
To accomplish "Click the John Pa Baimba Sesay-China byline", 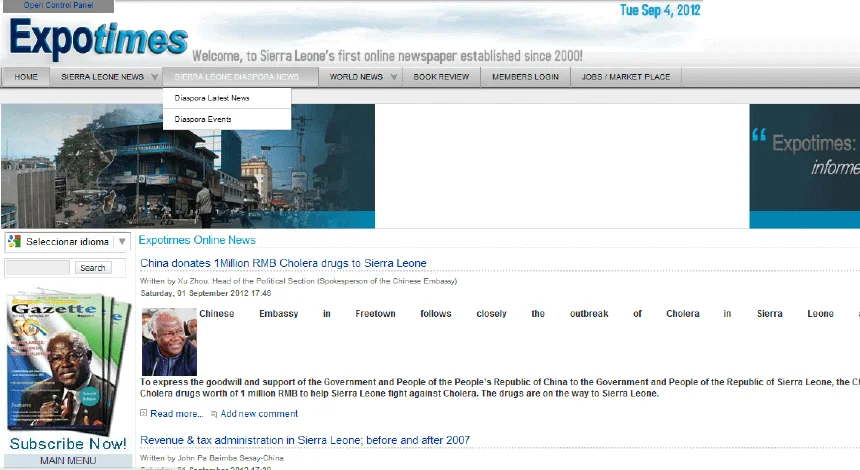I will point(212,458).
